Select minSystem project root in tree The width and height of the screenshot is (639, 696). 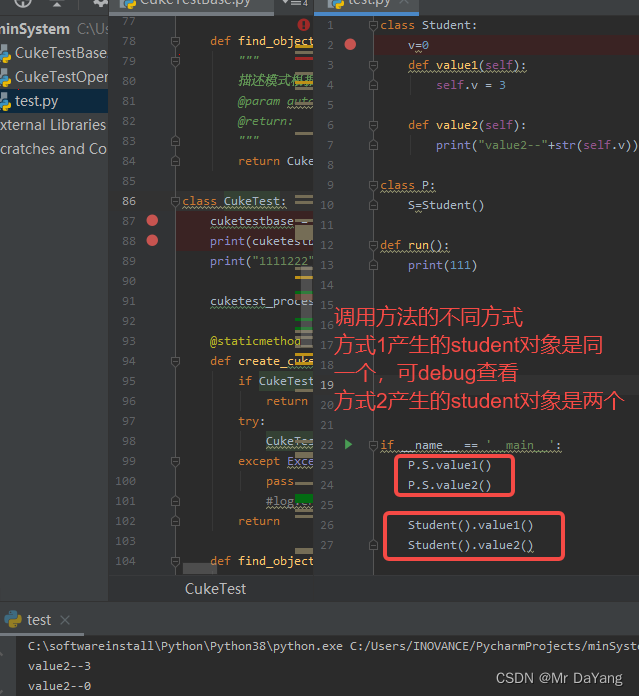click(35, 29)
